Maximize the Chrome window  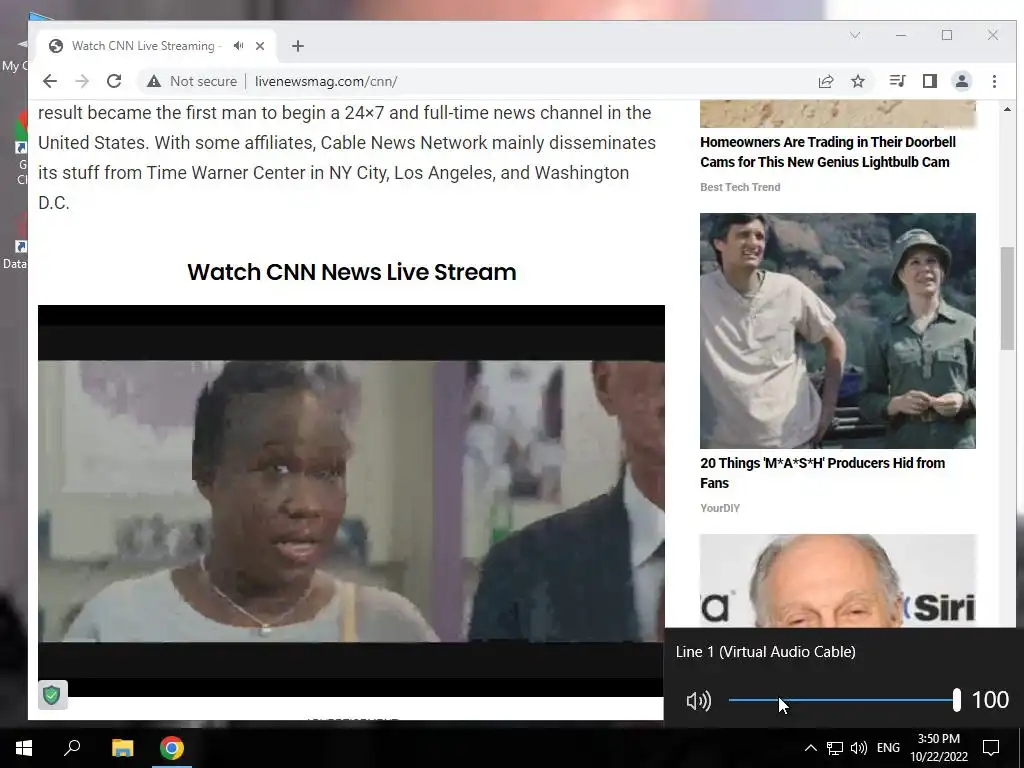[x=947, y=35]
